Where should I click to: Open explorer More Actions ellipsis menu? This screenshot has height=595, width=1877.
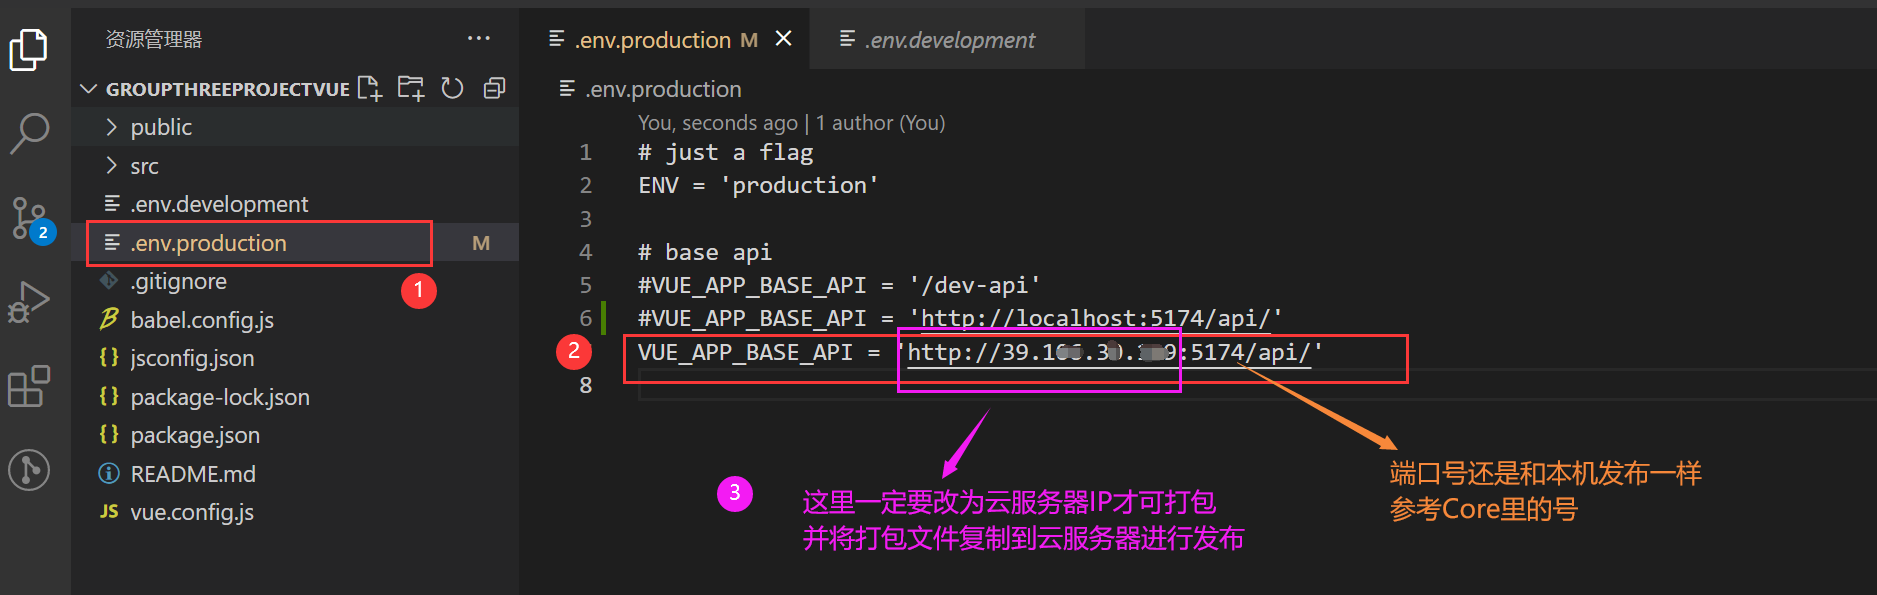click(x=479, y=39)
